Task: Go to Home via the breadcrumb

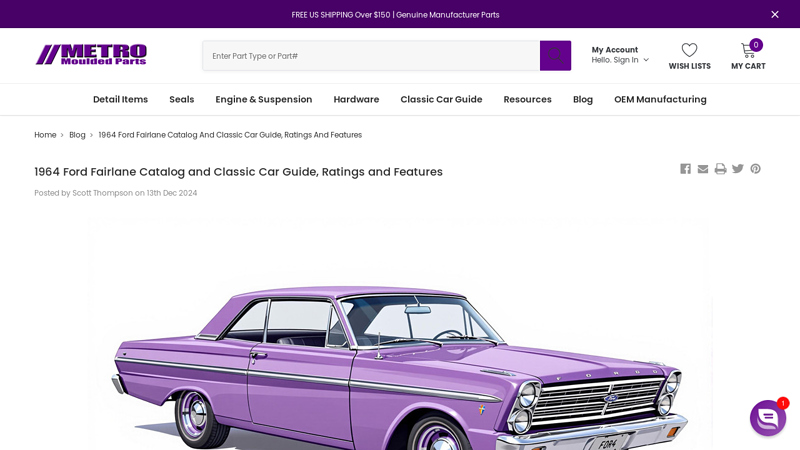Action: [x=45, y=135]
